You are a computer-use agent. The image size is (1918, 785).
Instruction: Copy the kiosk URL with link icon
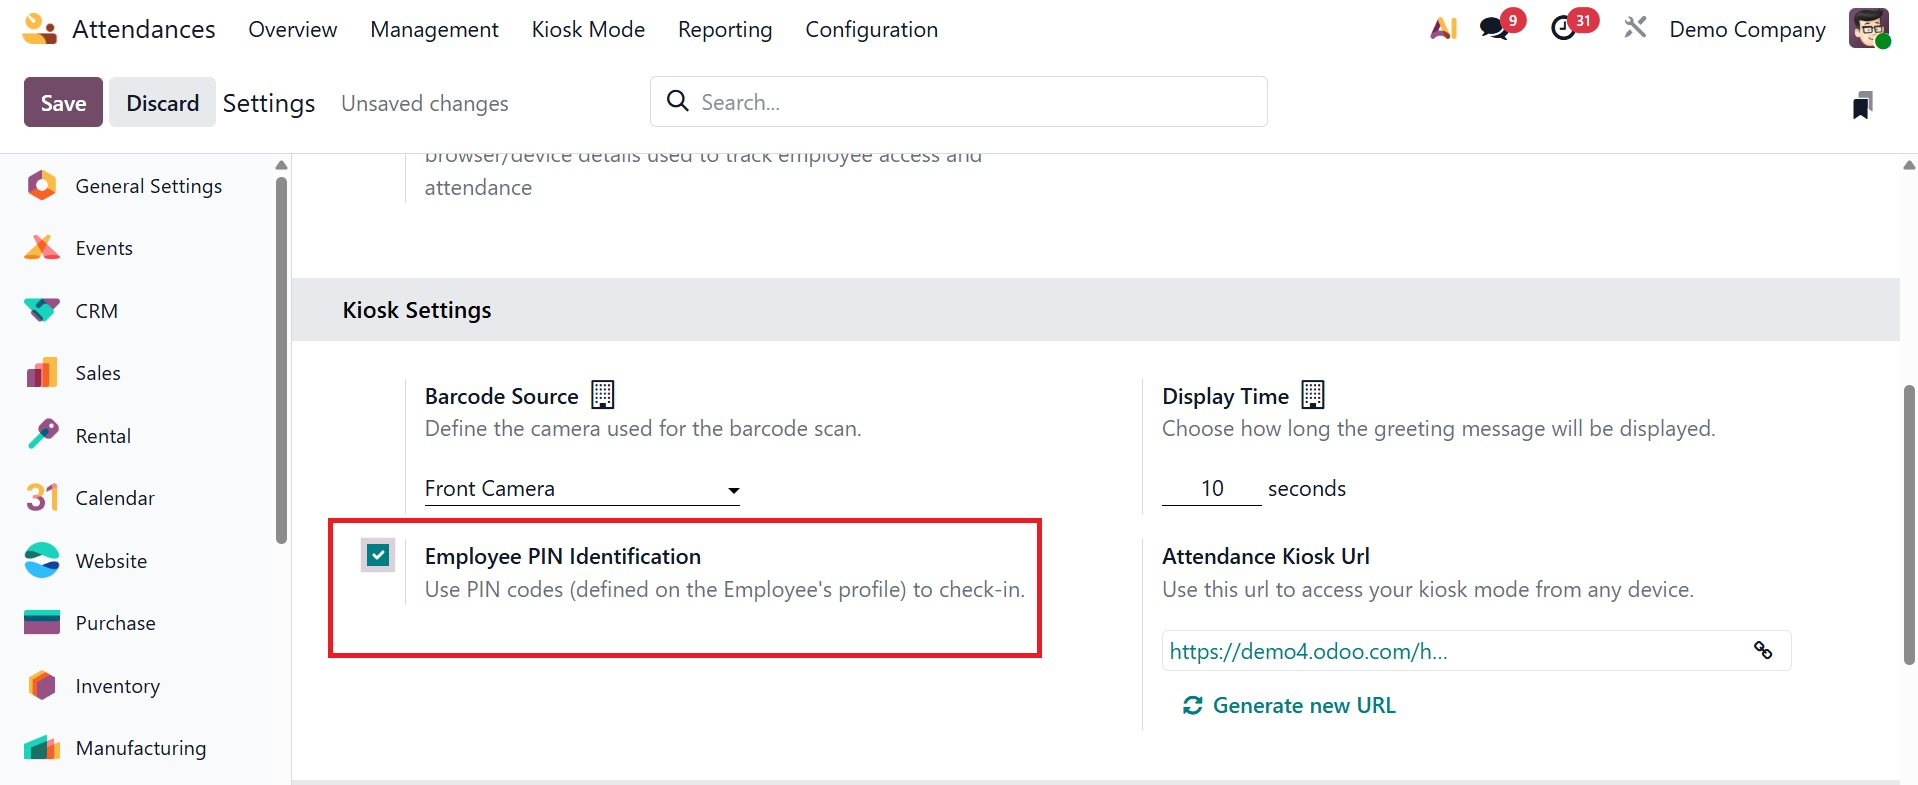click(x=1763, y=651)
